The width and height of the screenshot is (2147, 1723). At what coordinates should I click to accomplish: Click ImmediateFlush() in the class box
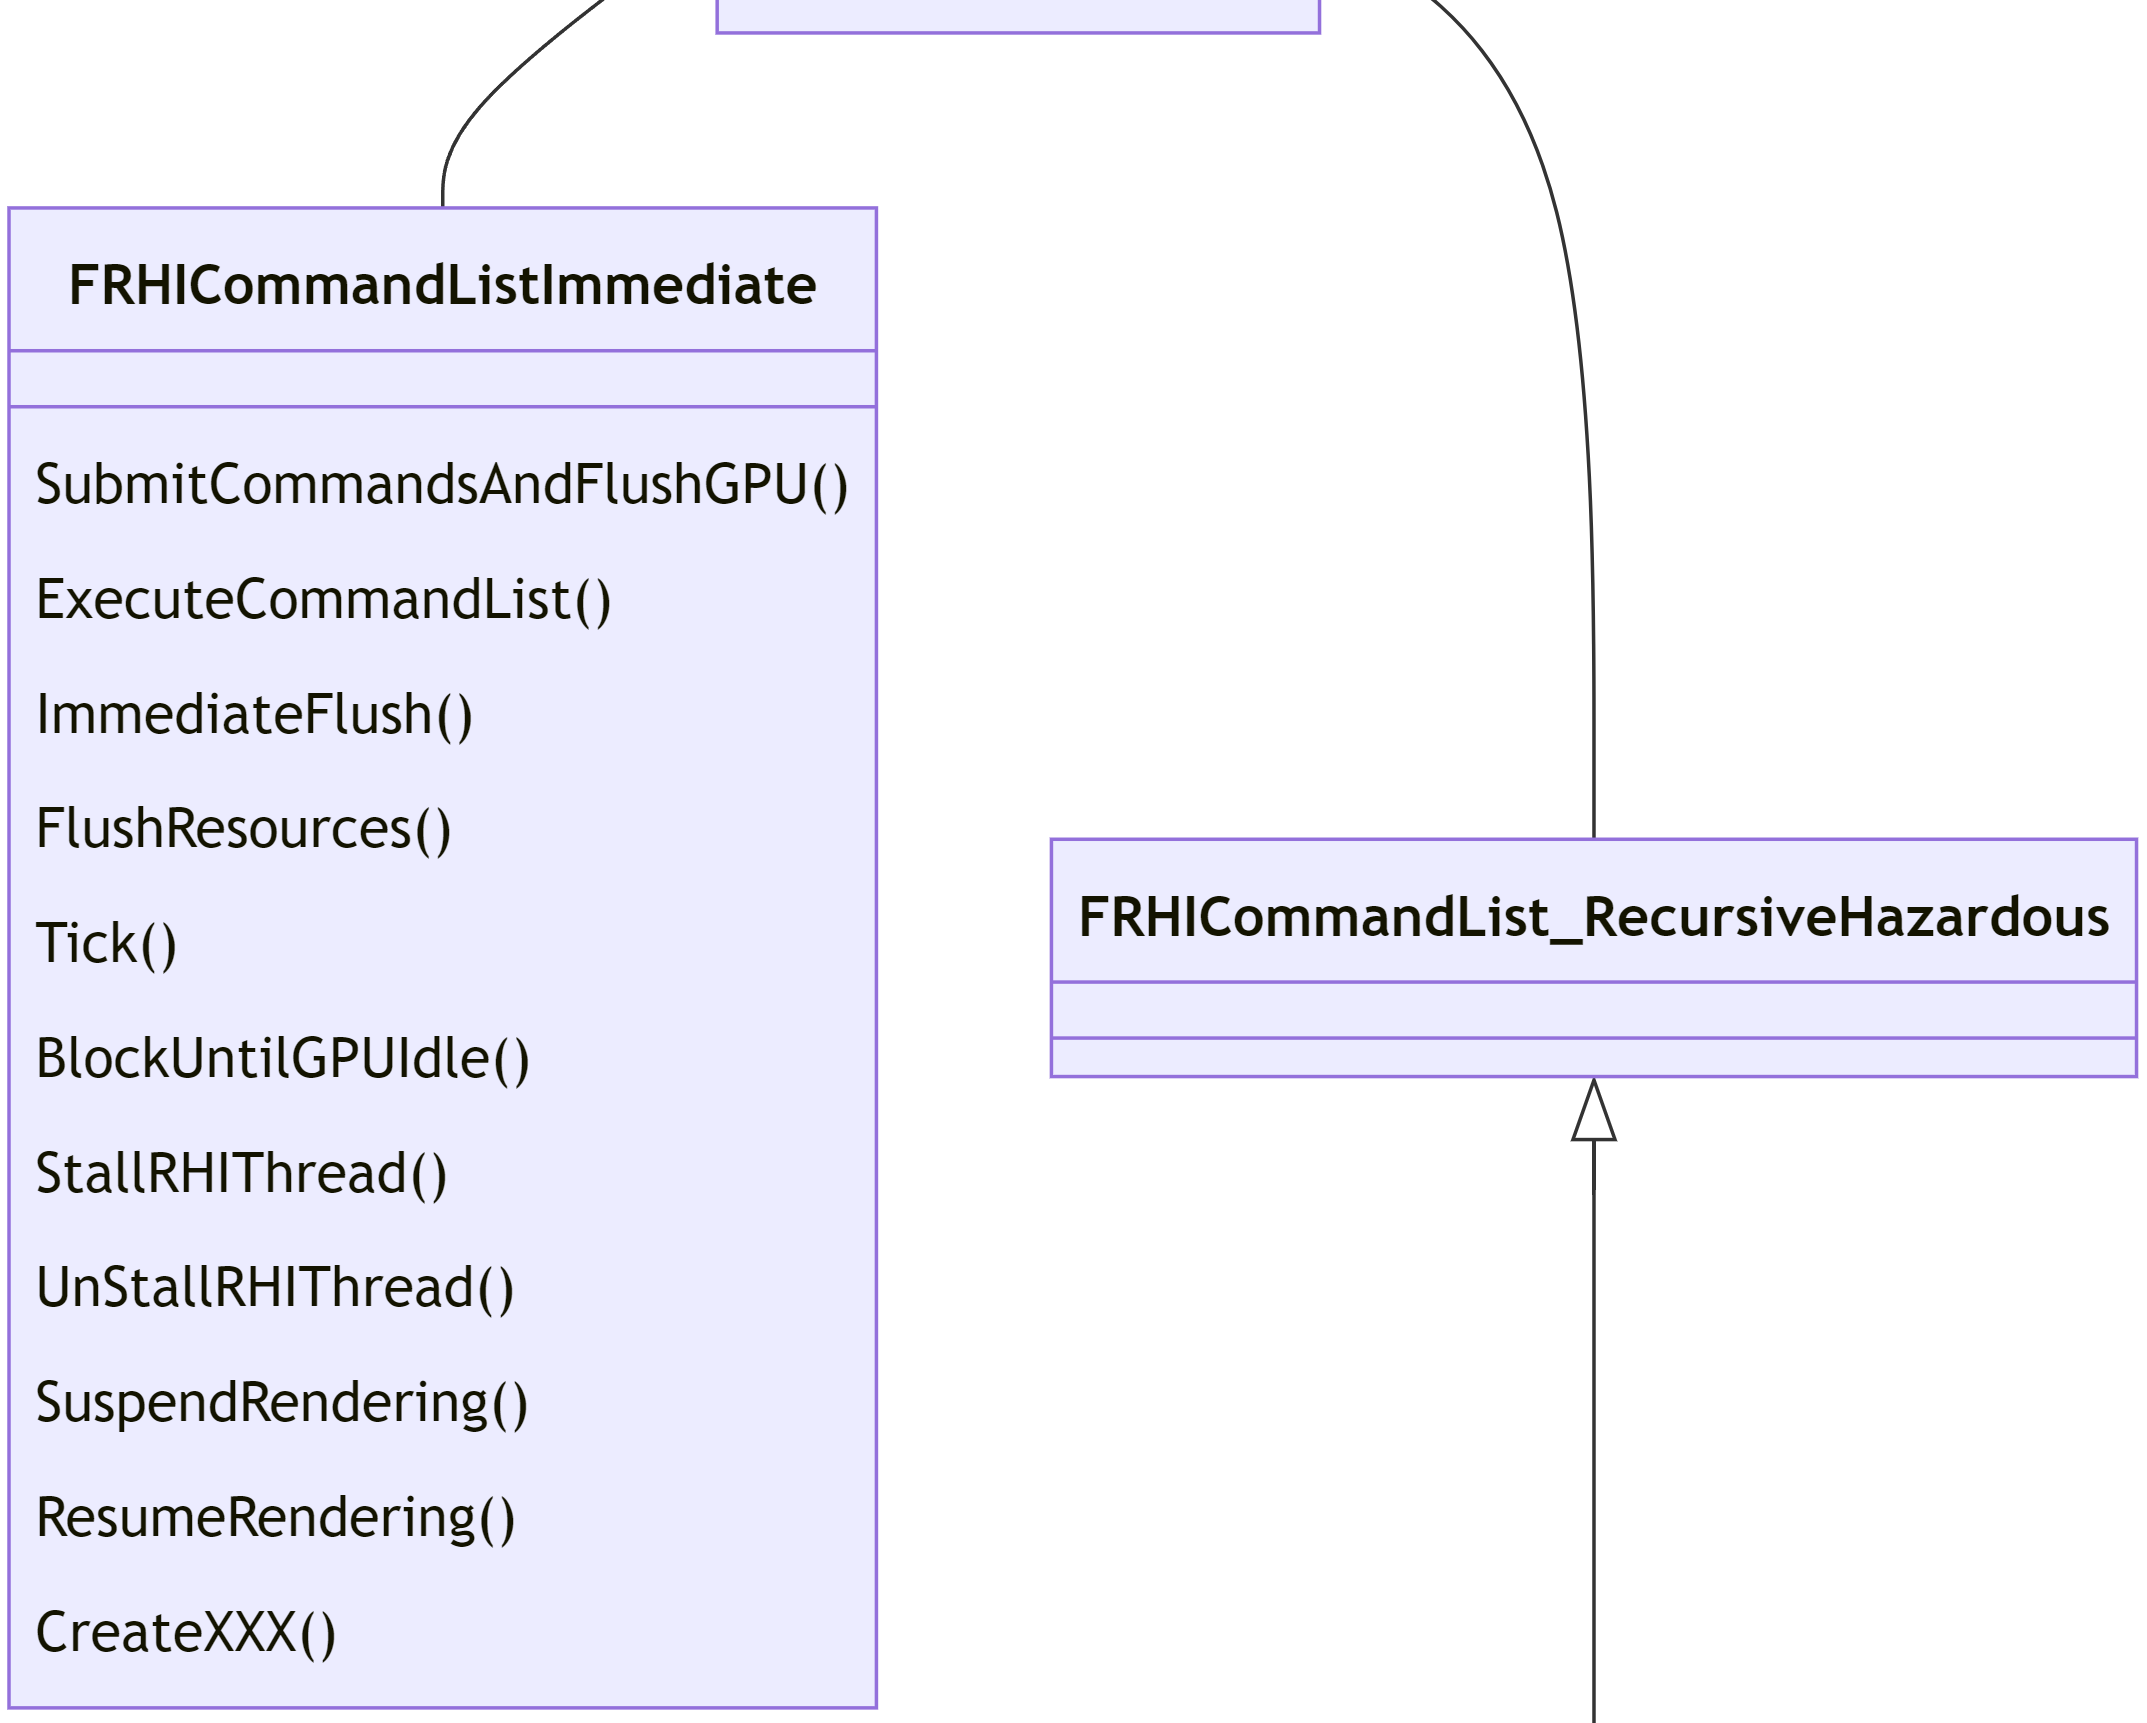point(254,715)
